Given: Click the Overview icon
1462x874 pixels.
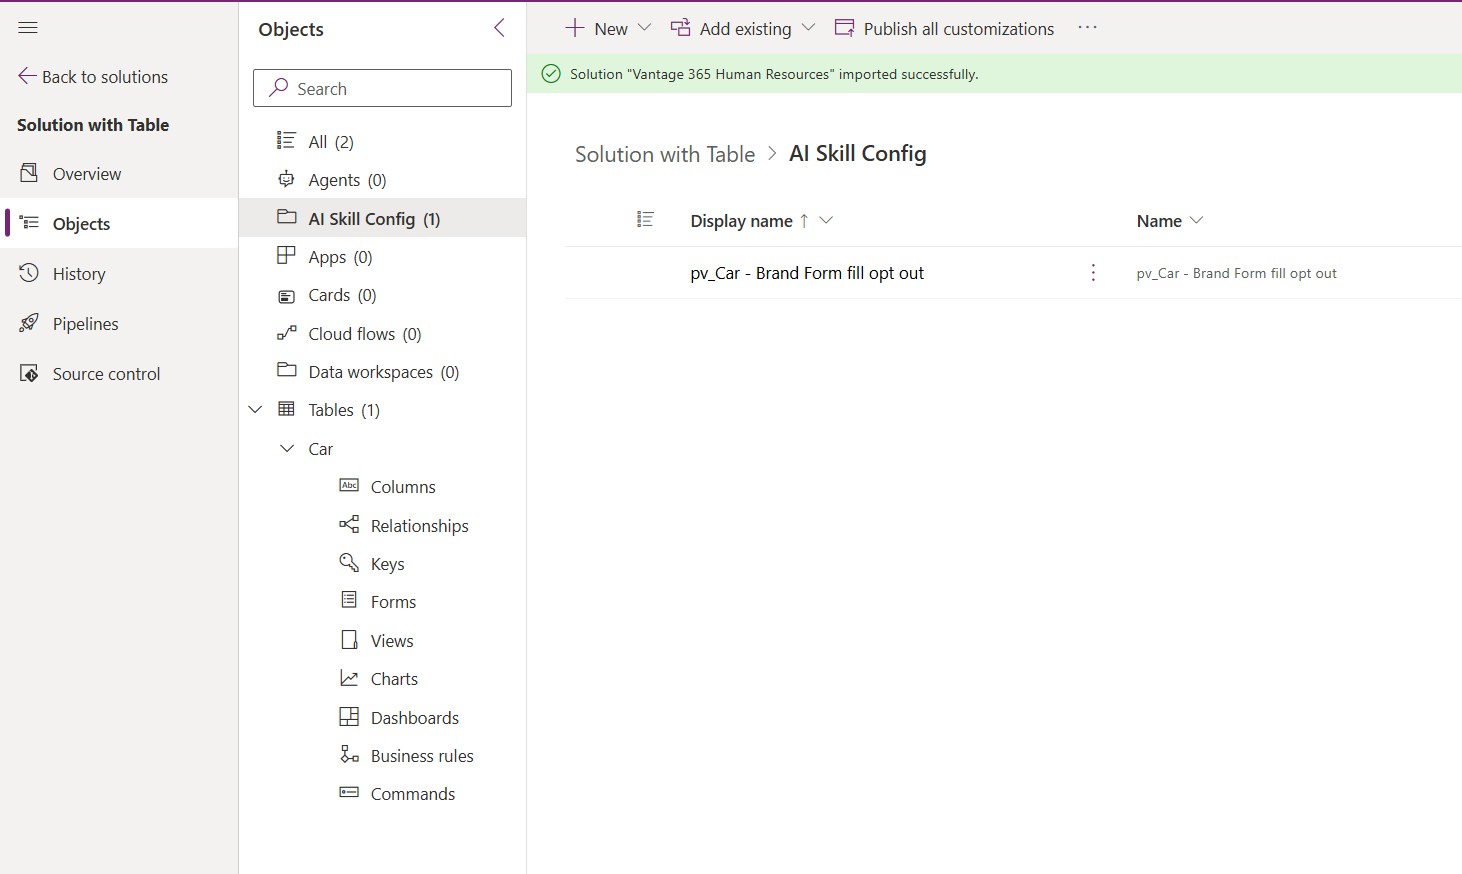Looking at the screenshot, I should tap(29, 173).
